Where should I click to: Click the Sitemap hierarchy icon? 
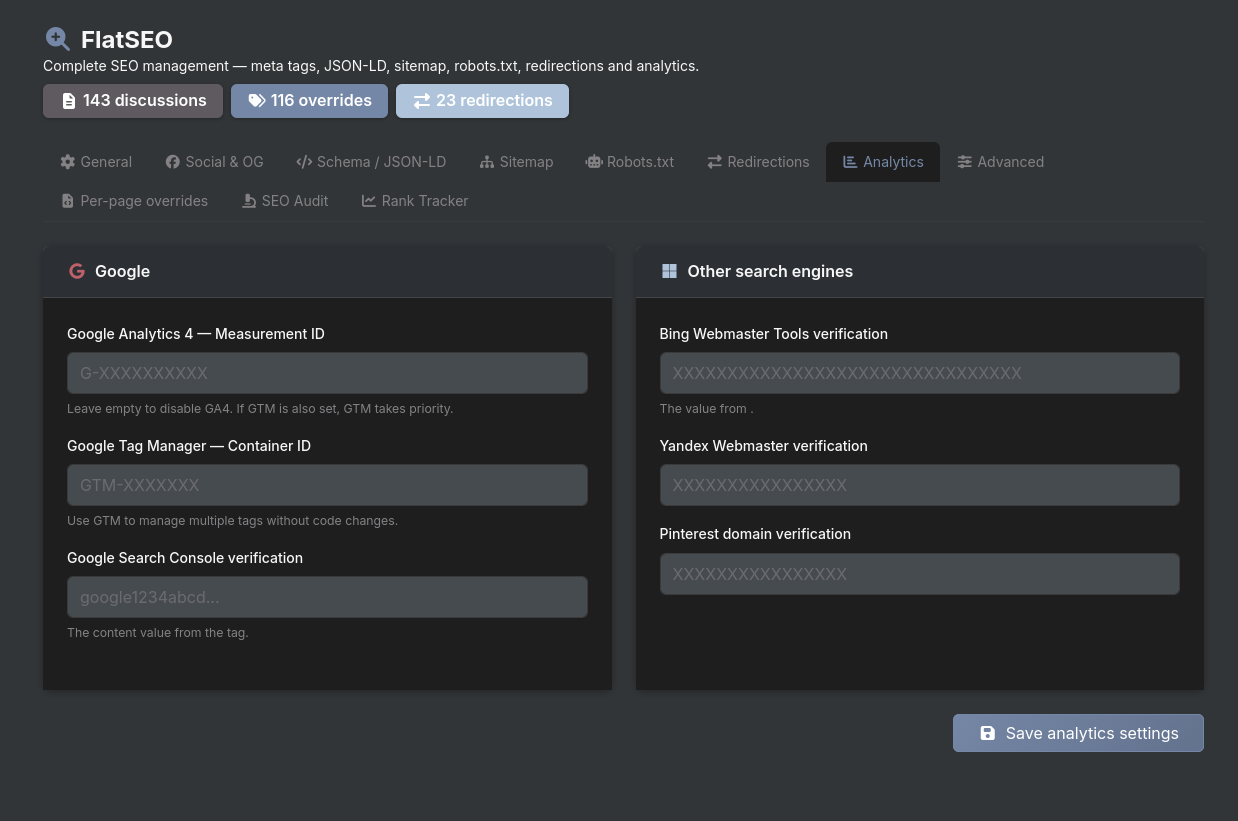click(487, 162)
